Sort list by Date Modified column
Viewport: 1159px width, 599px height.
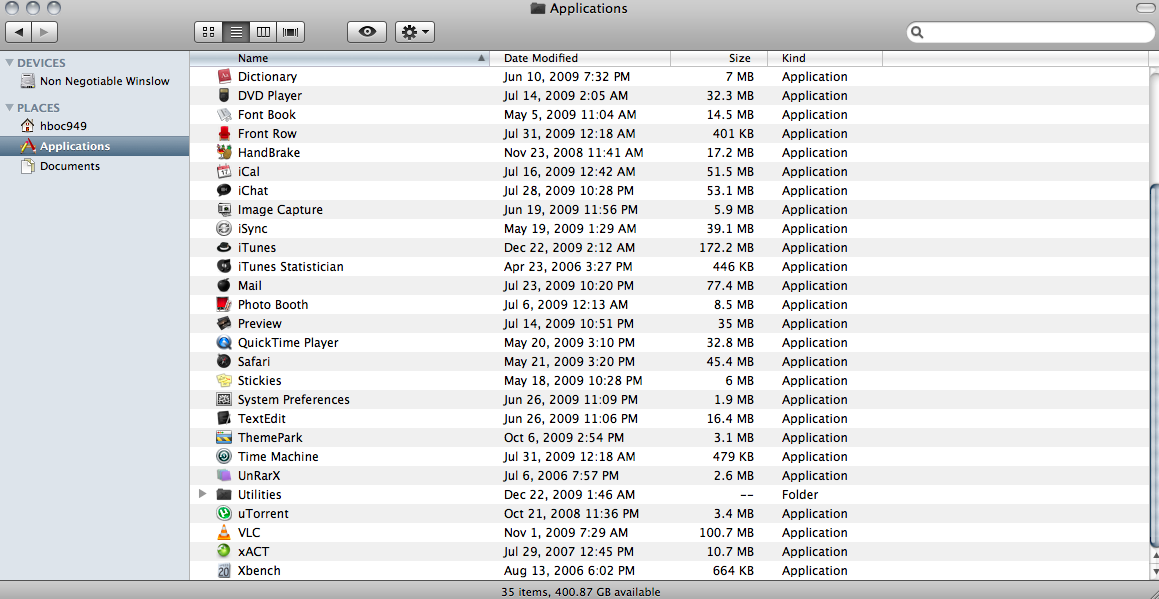pyautogui.click(x=580, y=58)
